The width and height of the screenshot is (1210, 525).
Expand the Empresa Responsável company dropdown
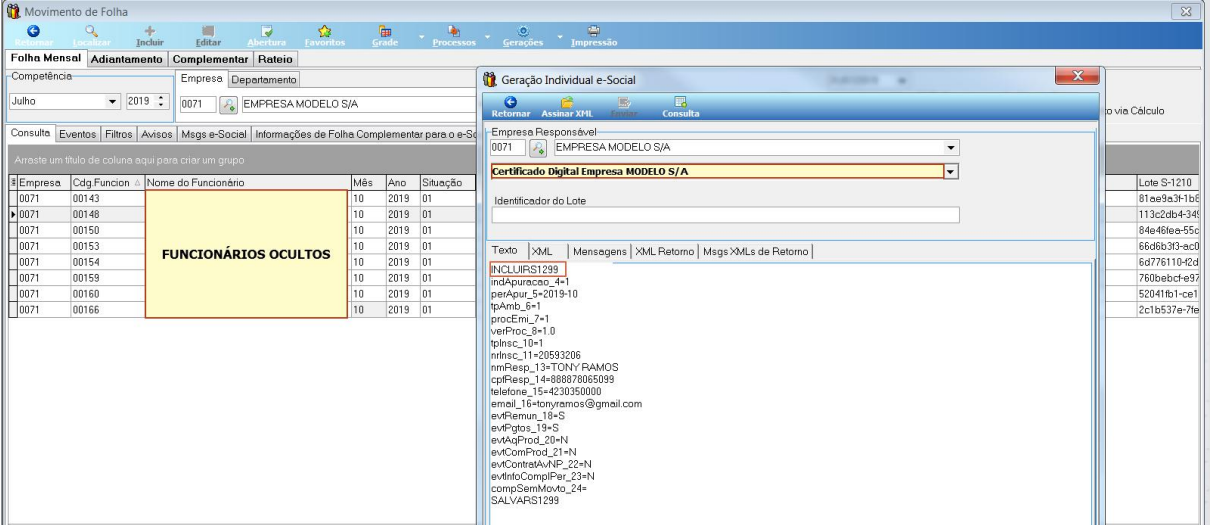(x=952, y=147)
